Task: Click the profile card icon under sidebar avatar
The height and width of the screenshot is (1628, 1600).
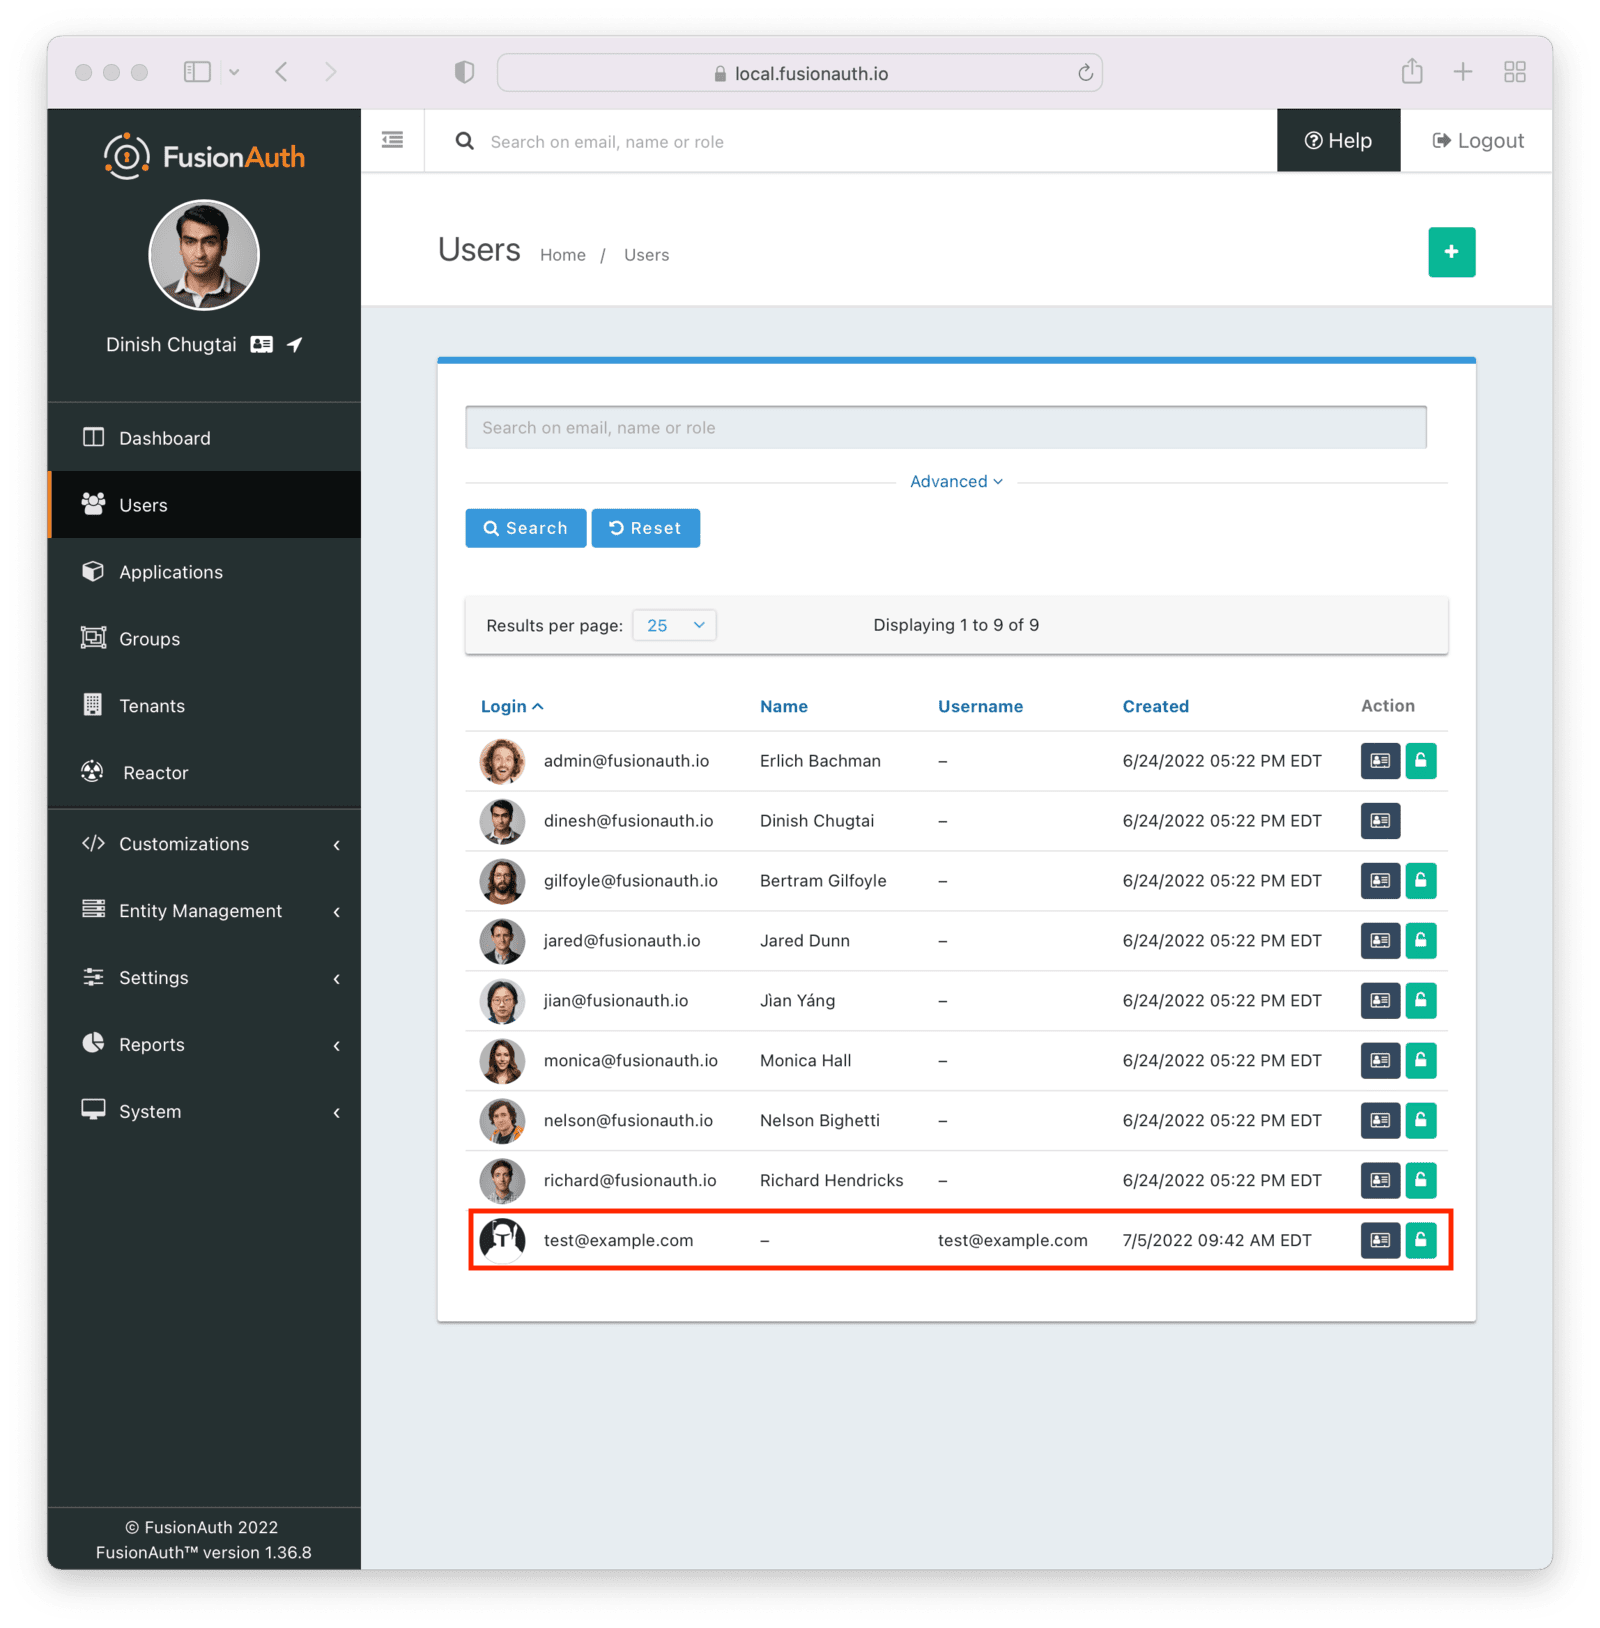Action: pos(261,345)
